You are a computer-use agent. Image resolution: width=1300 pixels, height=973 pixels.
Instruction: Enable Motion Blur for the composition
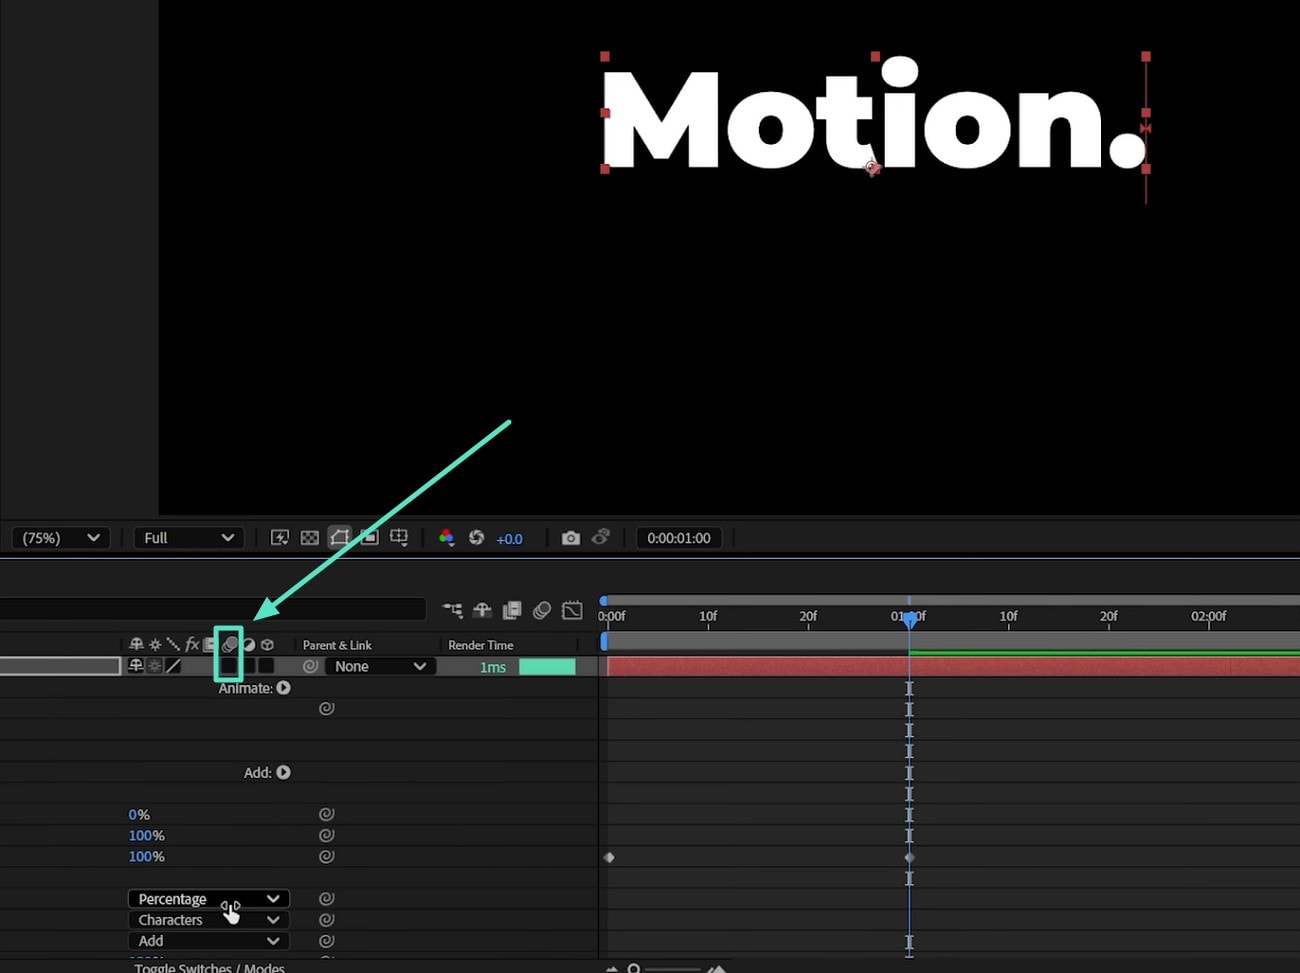coord(542,610)
